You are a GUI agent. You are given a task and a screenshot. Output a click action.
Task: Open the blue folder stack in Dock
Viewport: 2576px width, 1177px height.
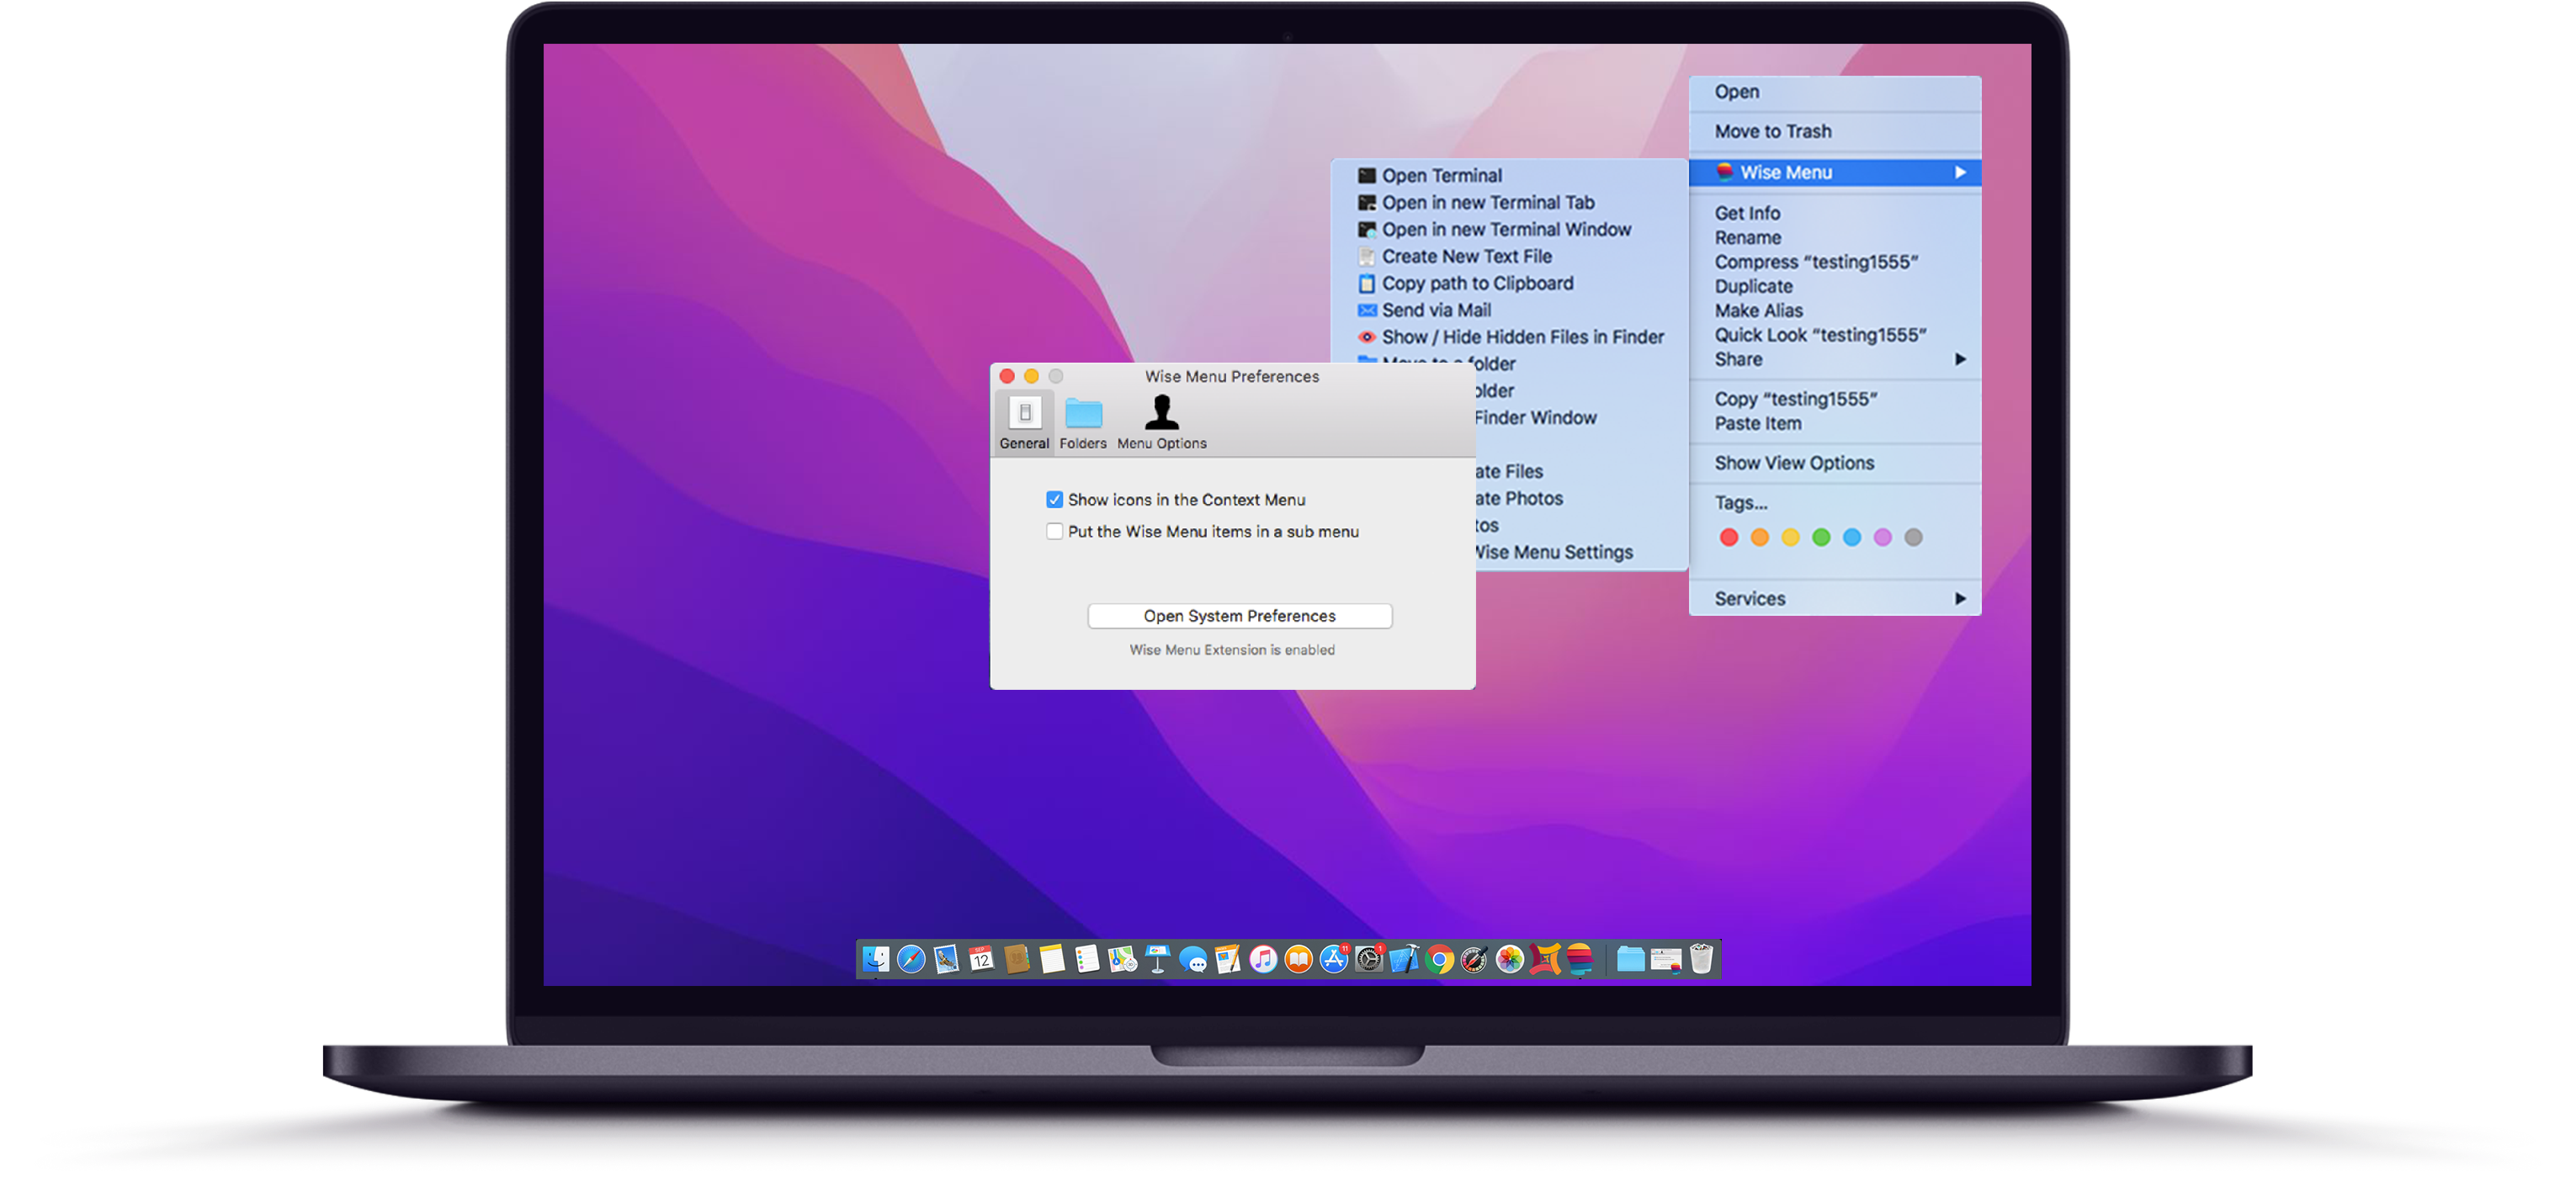[1631, 960]
